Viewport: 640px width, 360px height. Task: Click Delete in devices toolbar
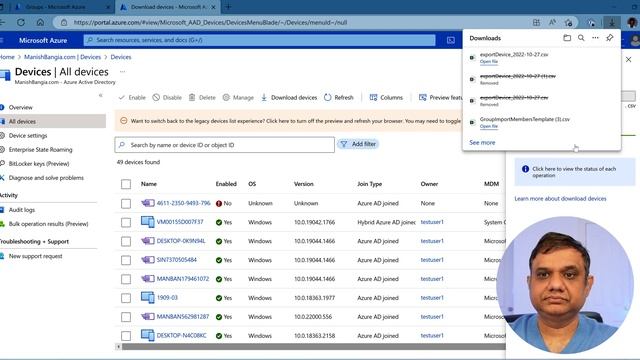coord(202,98)
